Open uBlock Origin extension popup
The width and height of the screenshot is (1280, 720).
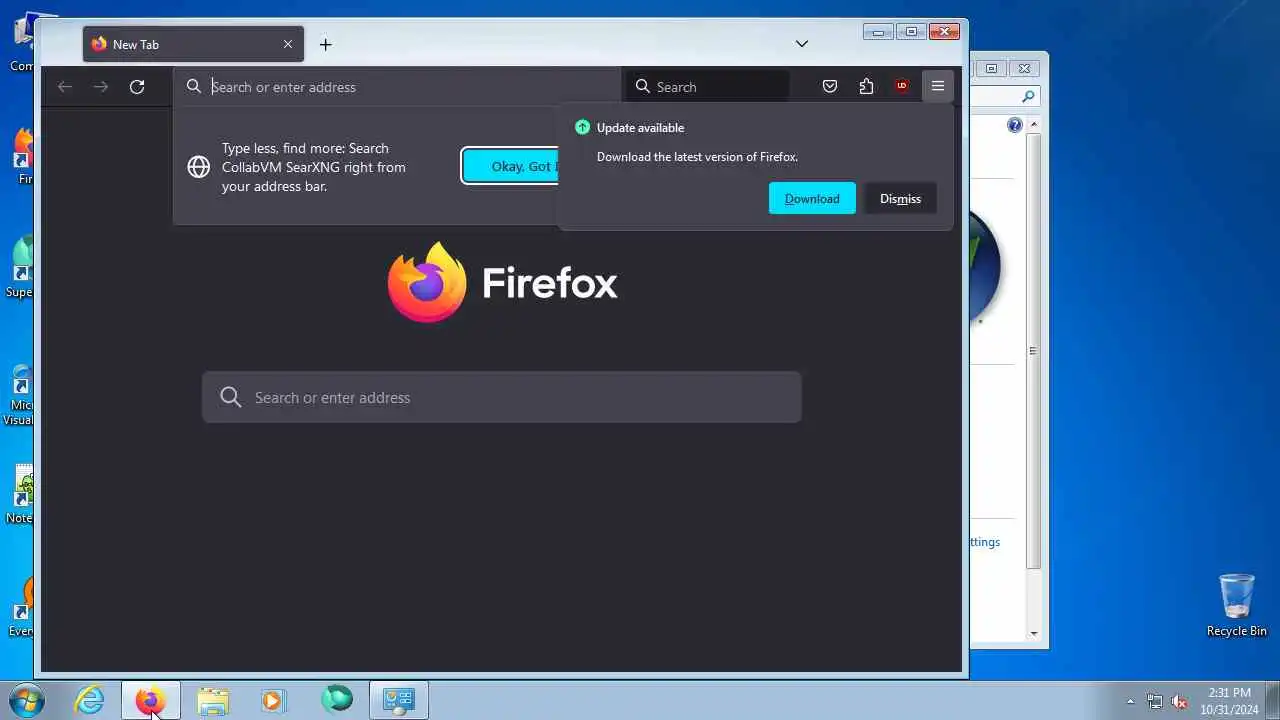point(902,86)
